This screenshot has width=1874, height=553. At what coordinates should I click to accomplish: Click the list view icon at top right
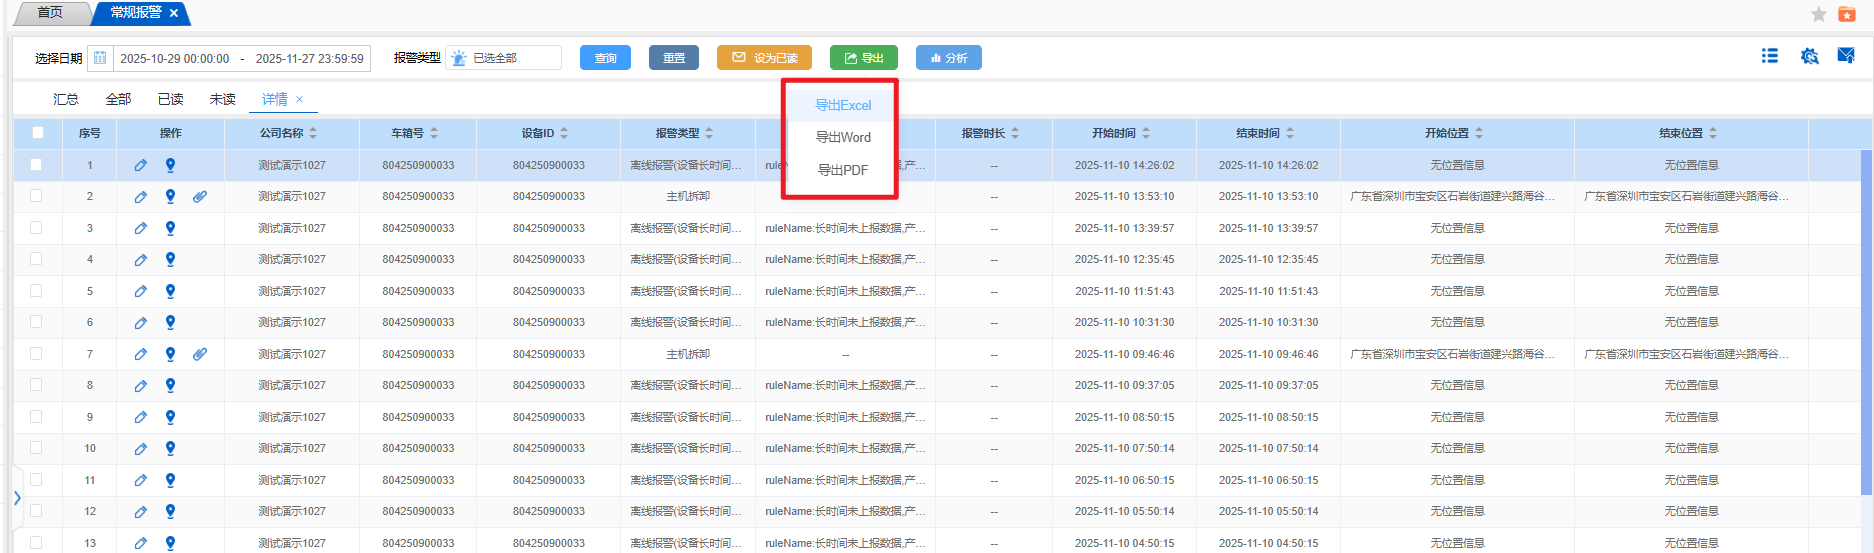coord(1769,56)
